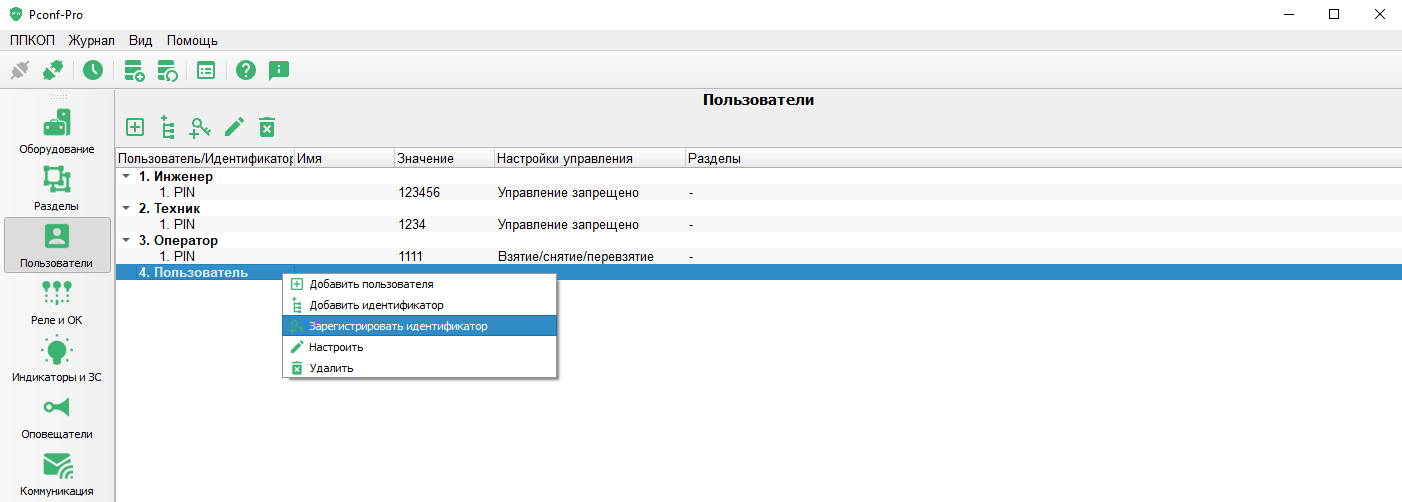Click the connect plug icon in the toolbar
The width and height of the screenshot is (1402, 502).
(x=53, y=70)
